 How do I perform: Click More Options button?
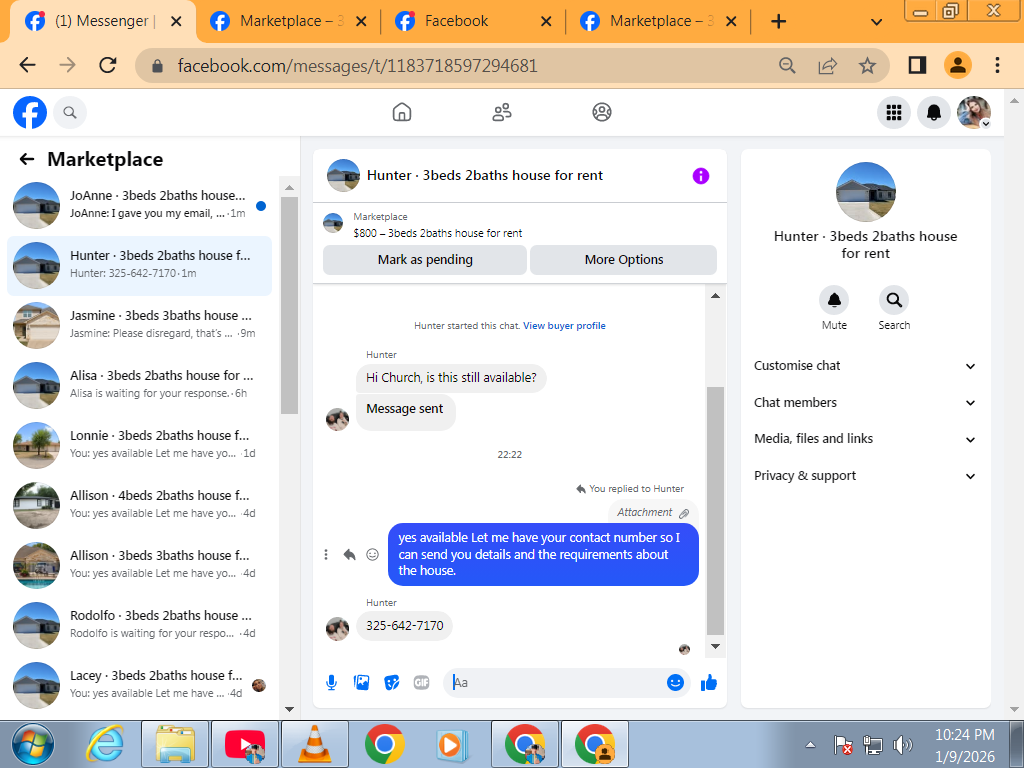[624, 260]
